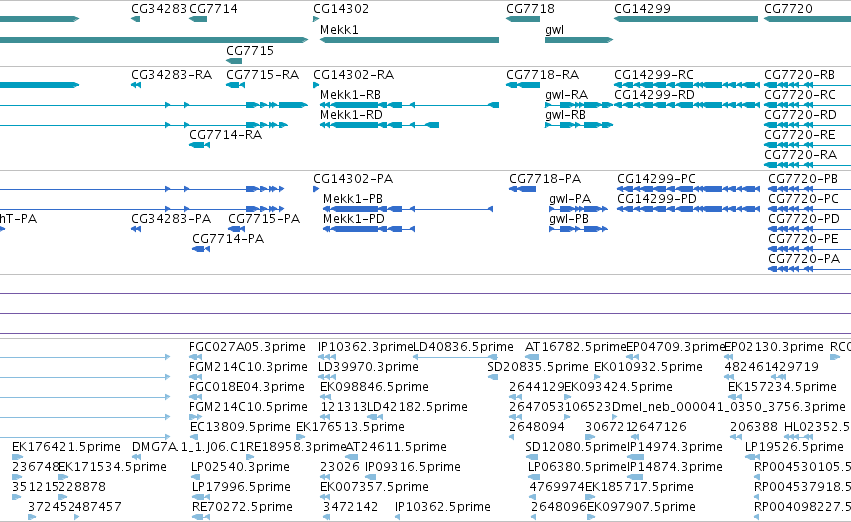Select the CG7718 gene label
851x522 pixels.
(530, 9)
